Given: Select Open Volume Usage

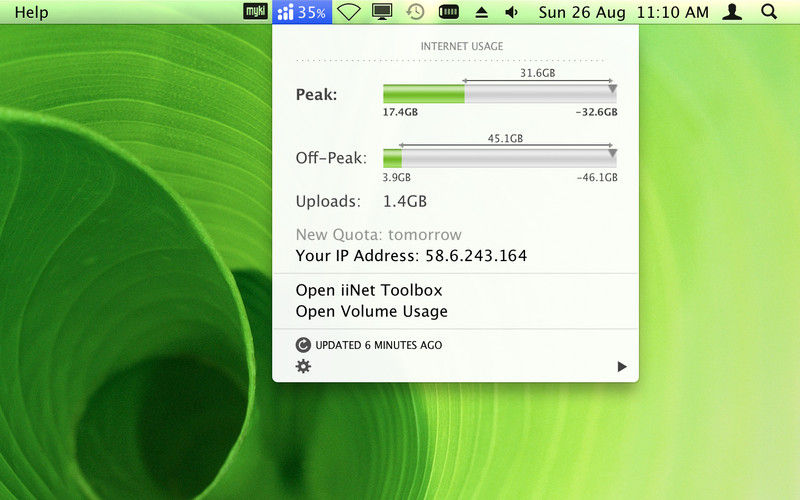Looking at the screenshot, I should 371,311.
